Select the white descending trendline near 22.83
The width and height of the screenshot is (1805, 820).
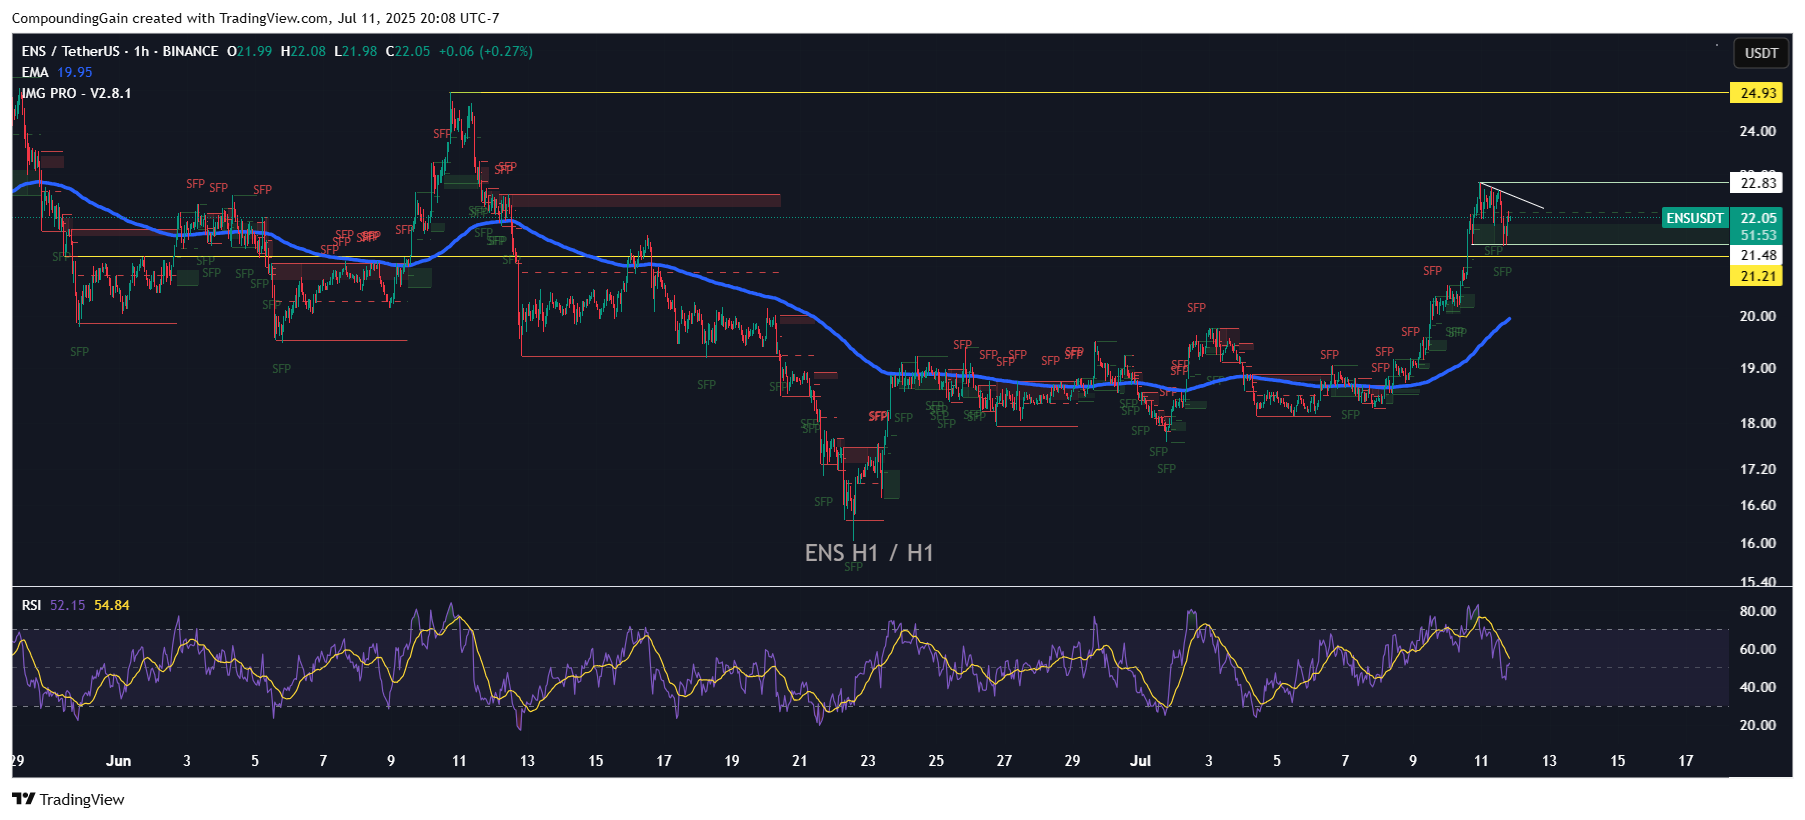coord(1512,197)
